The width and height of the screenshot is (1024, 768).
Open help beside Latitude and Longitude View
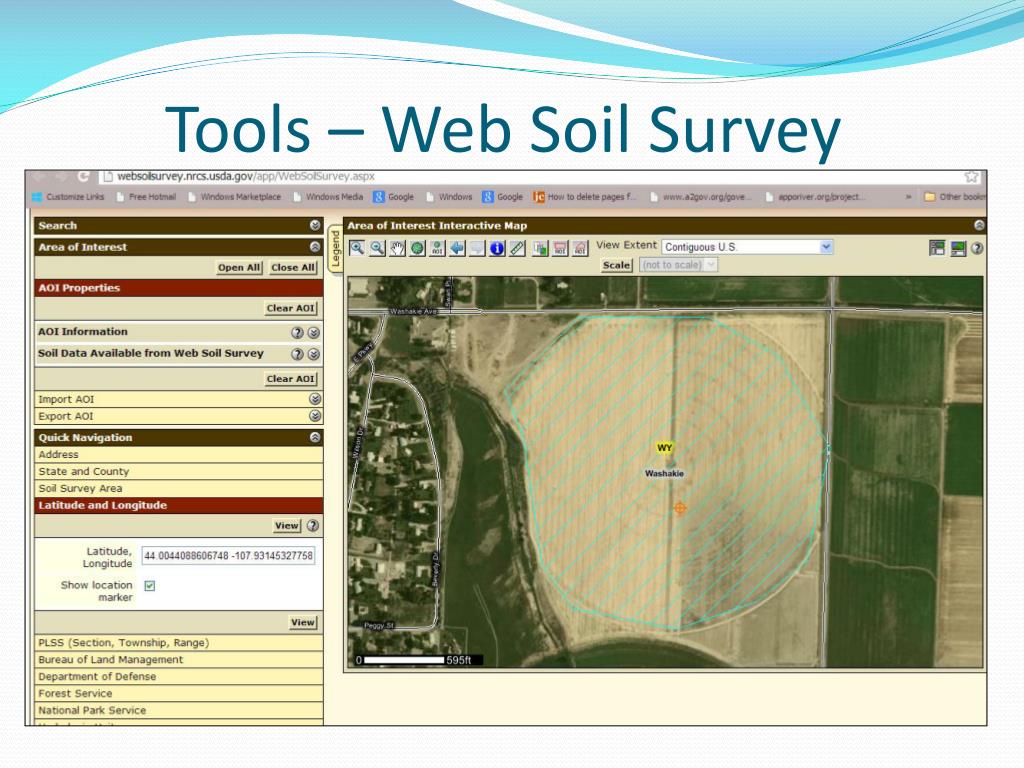click(313, 525)
